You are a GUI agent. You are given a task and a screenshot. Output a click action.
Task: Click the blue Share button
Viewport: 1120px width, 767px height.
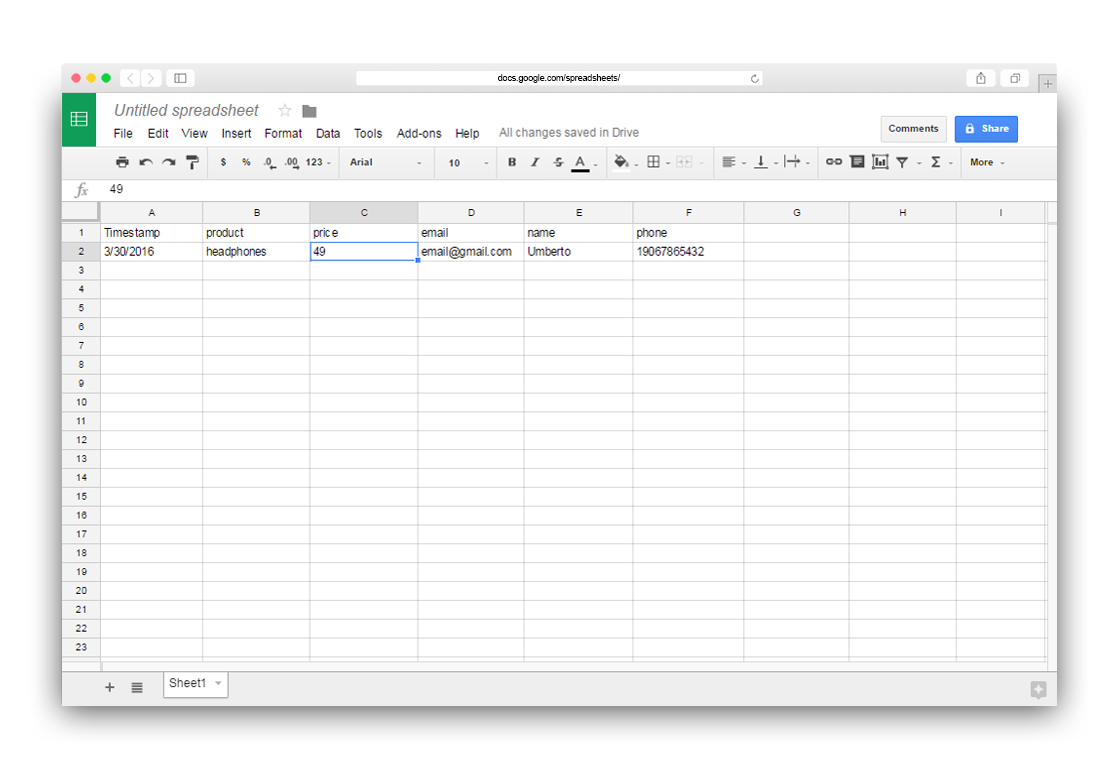[986, 129]
